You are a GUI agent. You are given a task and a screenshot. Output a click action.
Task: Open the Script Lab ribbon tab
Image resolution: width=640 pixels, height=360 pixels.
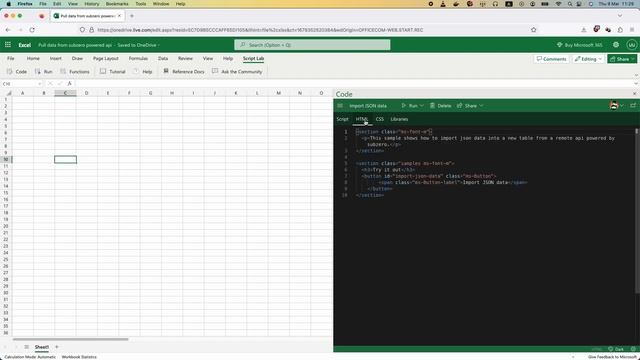(253, 58)
